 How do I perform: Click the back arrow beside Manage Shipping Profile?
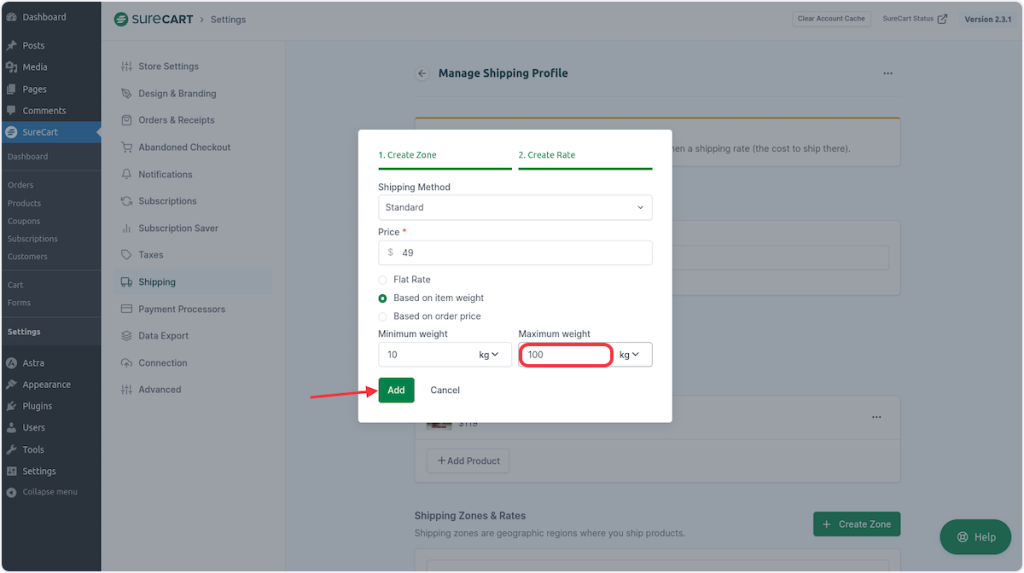tap(422, 73)
